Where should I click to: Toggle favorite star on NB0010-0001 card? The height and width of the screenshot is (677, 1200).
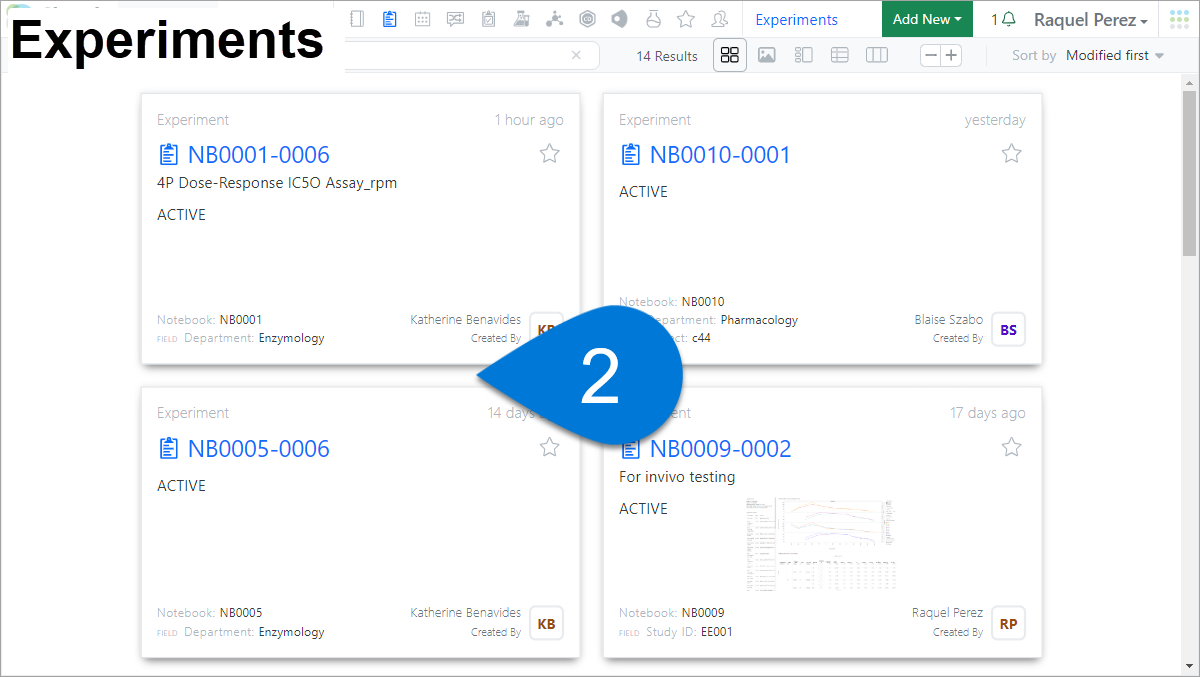point(1012,153)
